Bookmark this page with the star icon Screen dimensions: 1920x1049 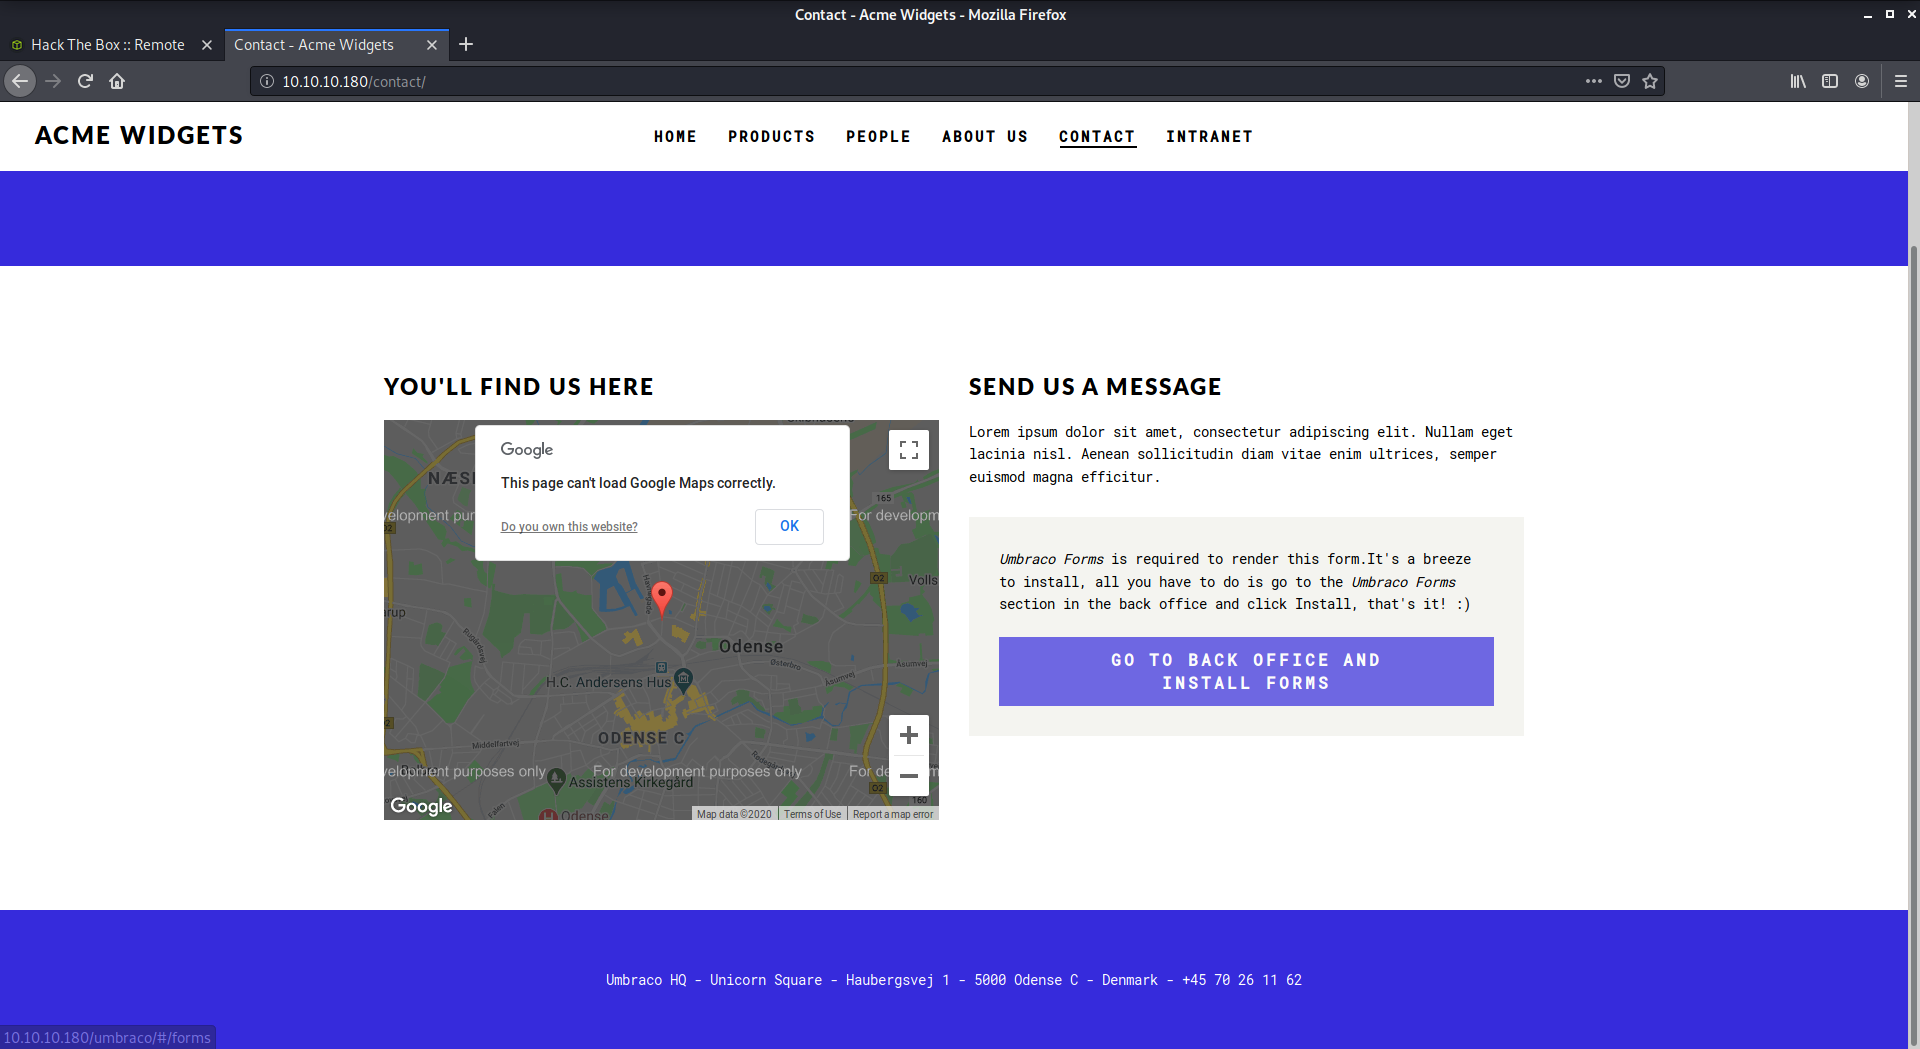(1651, 81)
